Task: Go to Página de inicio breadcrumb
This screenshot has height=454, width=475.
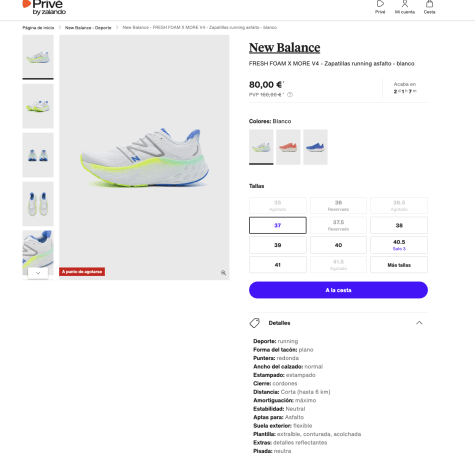Action: pos(38,28)
